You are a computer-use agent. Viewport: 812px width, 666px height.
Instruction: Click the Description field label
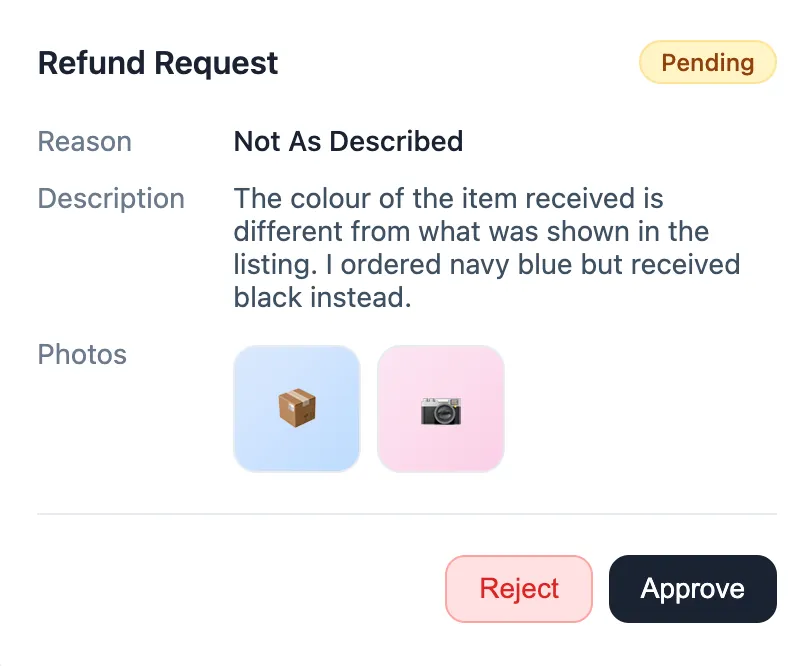click(111, 199)
